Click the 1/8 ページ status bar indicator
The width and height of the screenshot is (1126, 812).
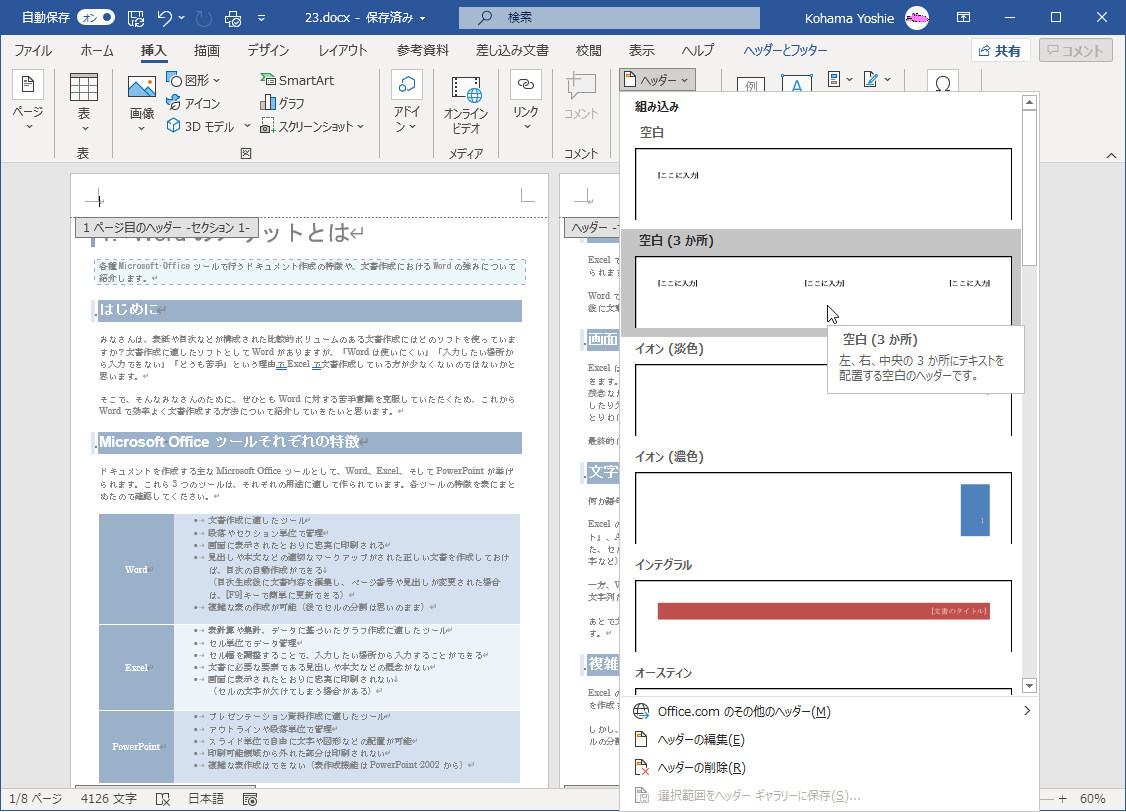[x=35, y=798]
